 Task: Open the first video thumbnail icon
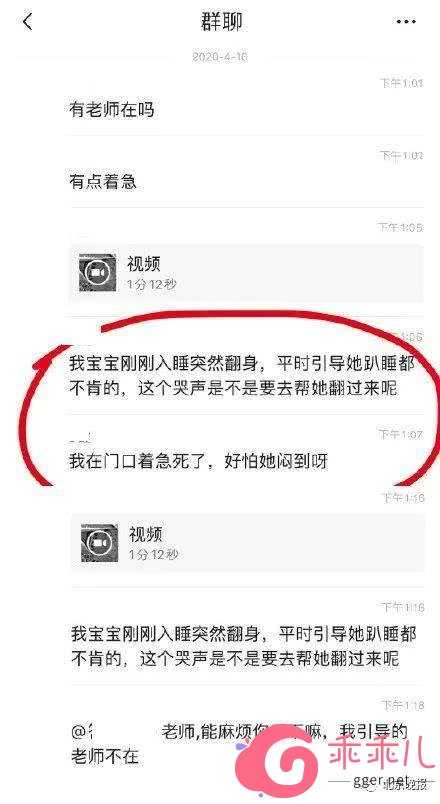coord(97,272)
